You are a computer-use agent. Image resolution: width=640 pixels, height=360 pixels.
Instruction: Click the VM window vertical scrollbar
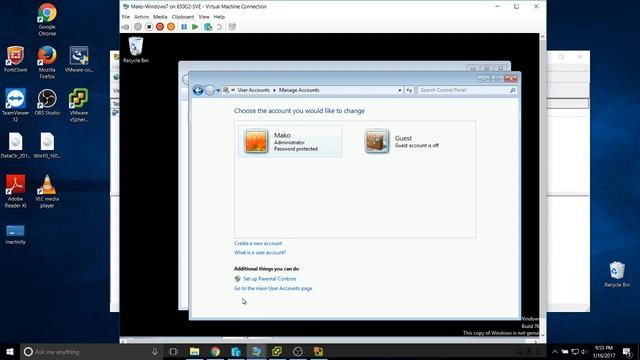point(542,184)
